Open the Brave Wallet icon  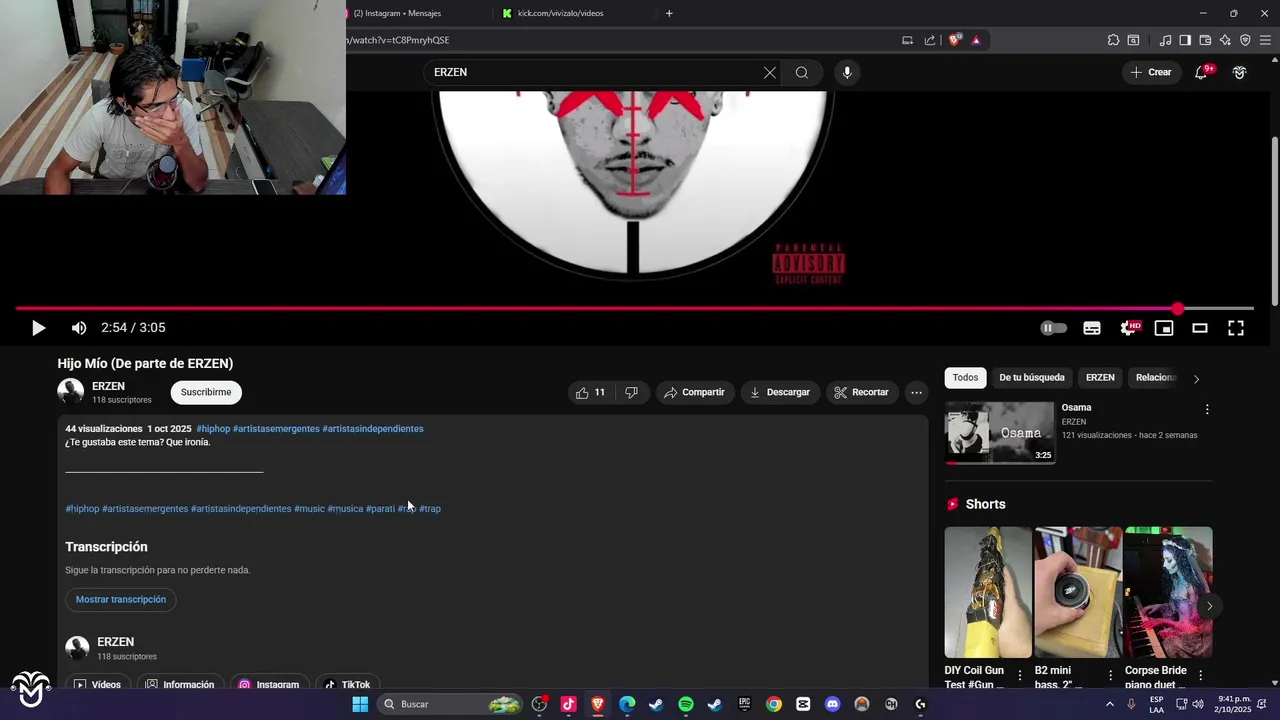point(1205,40)
